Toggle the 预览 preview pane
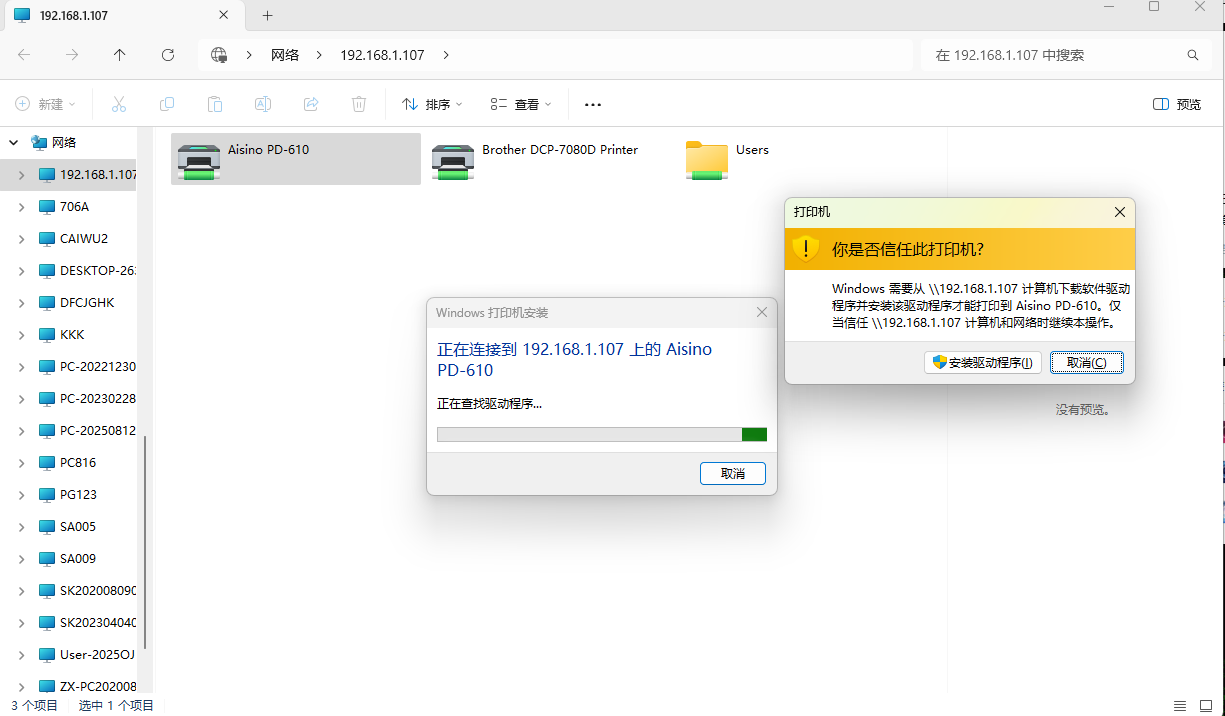This screenshot has width=1225, height=716. (1177, 104)
